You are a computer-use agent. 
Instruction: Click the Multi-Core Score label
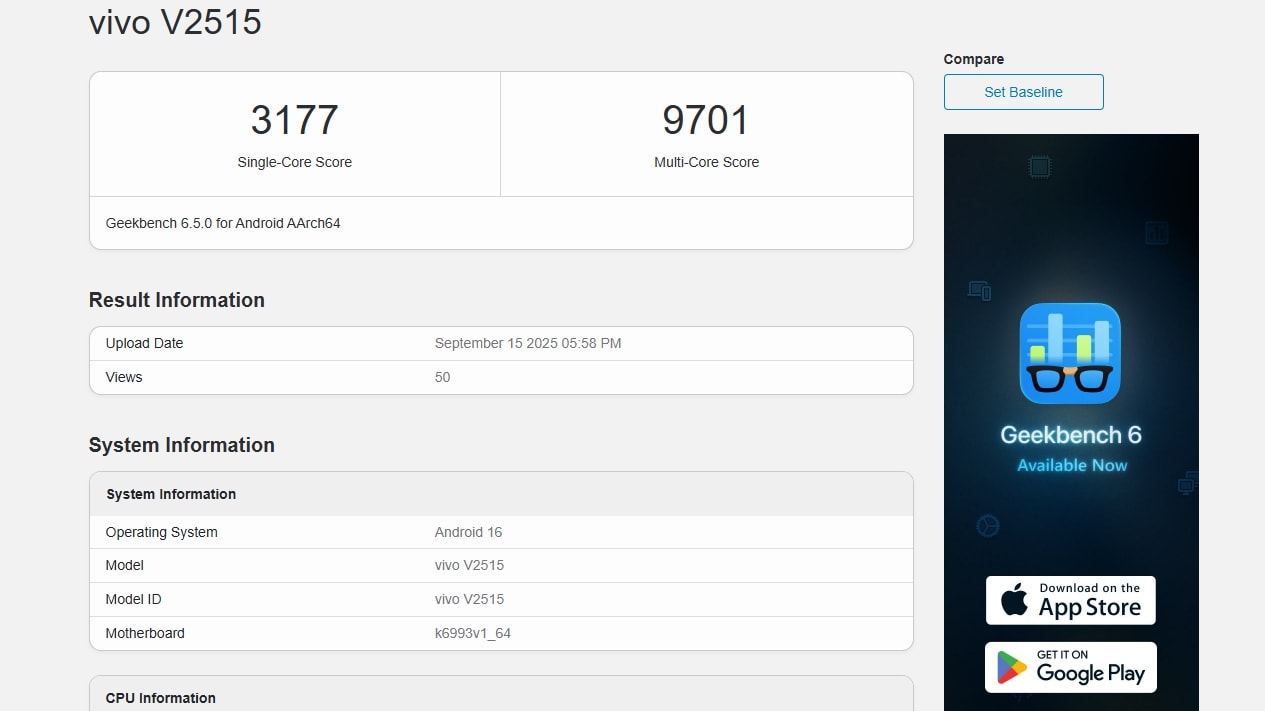[706, 162]
